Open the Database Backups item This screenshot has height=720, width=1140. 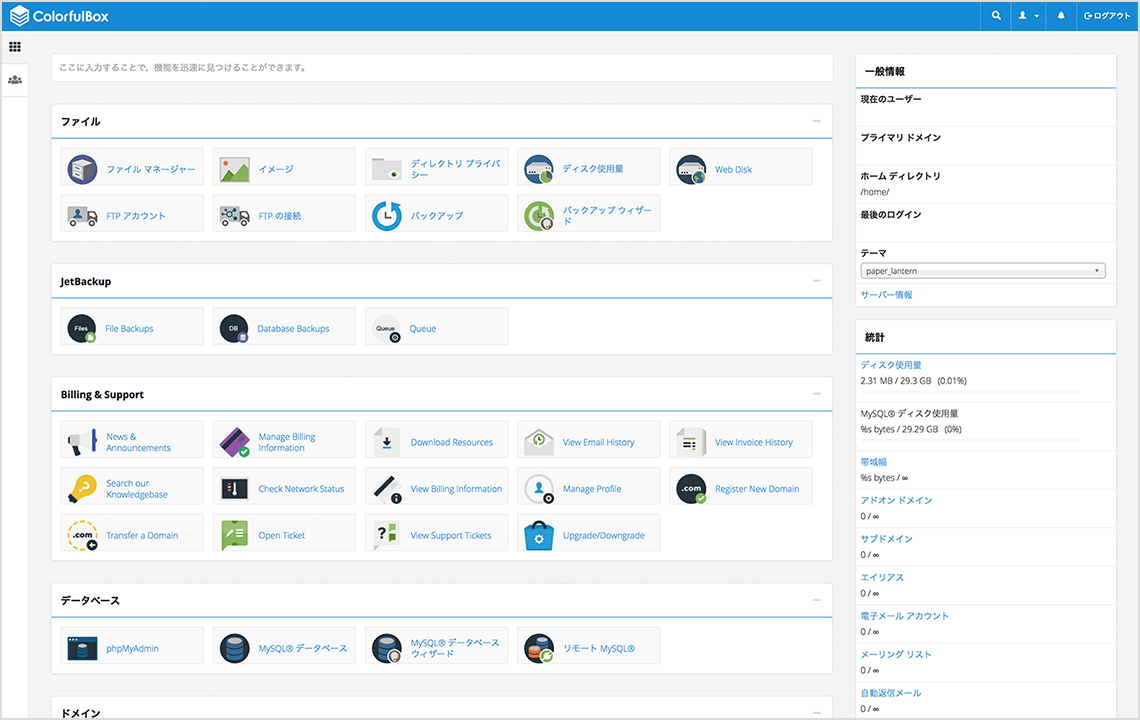point(292,328)
